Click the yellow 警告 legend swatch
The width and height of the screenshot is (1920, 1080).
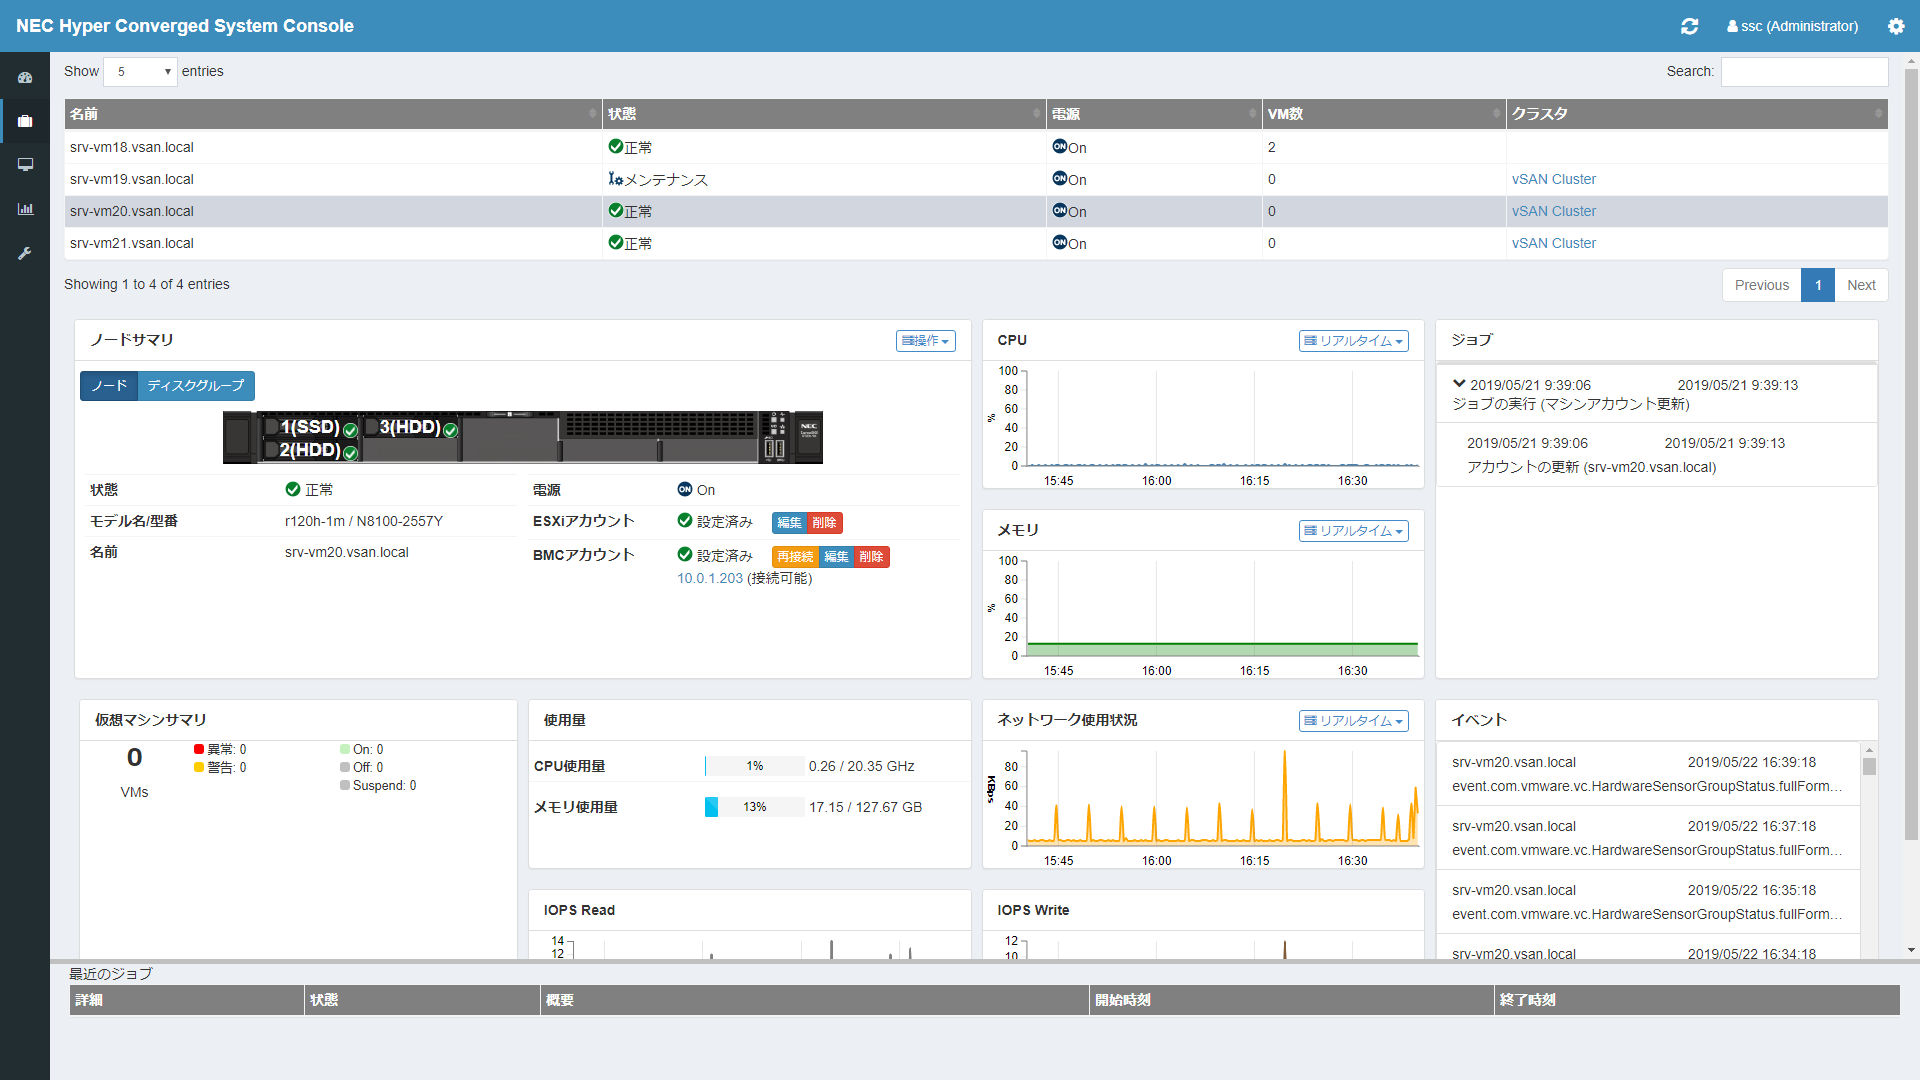click(x=199, y=767)
